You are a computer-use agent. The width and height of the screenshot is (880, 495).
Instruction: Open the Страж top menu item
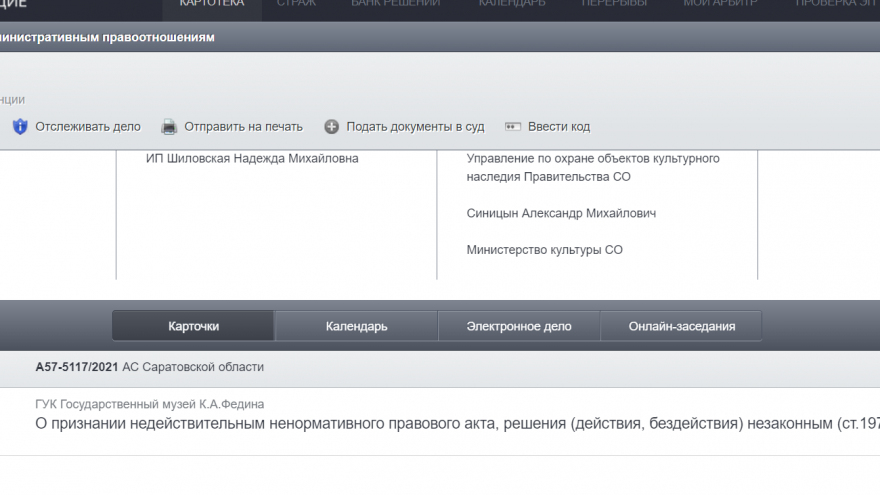[x=296, y=4]
